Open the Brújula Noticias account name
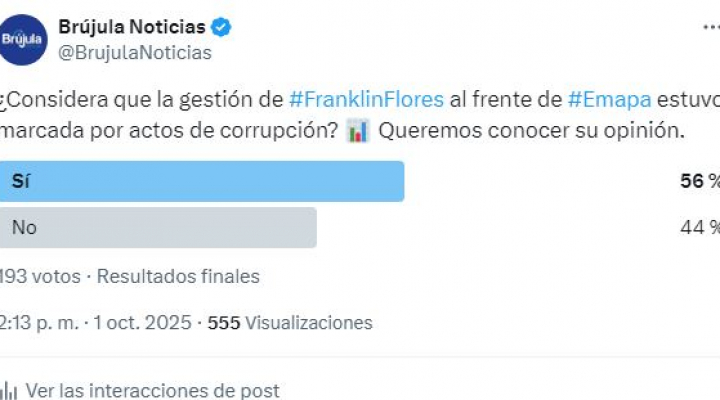The image size is (720, 400). coord(132,27)
